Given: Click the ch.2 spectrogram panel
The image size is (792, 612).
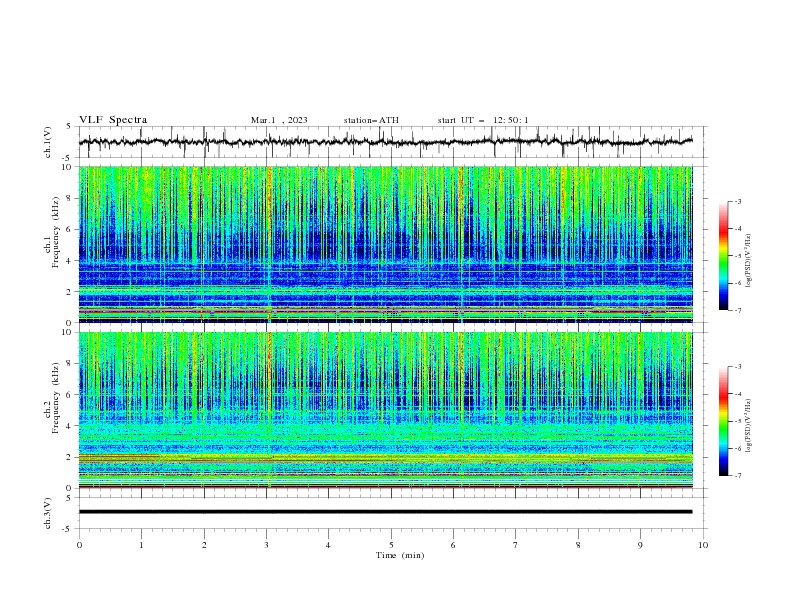Looking at the screenshot, I should point(385,410).
